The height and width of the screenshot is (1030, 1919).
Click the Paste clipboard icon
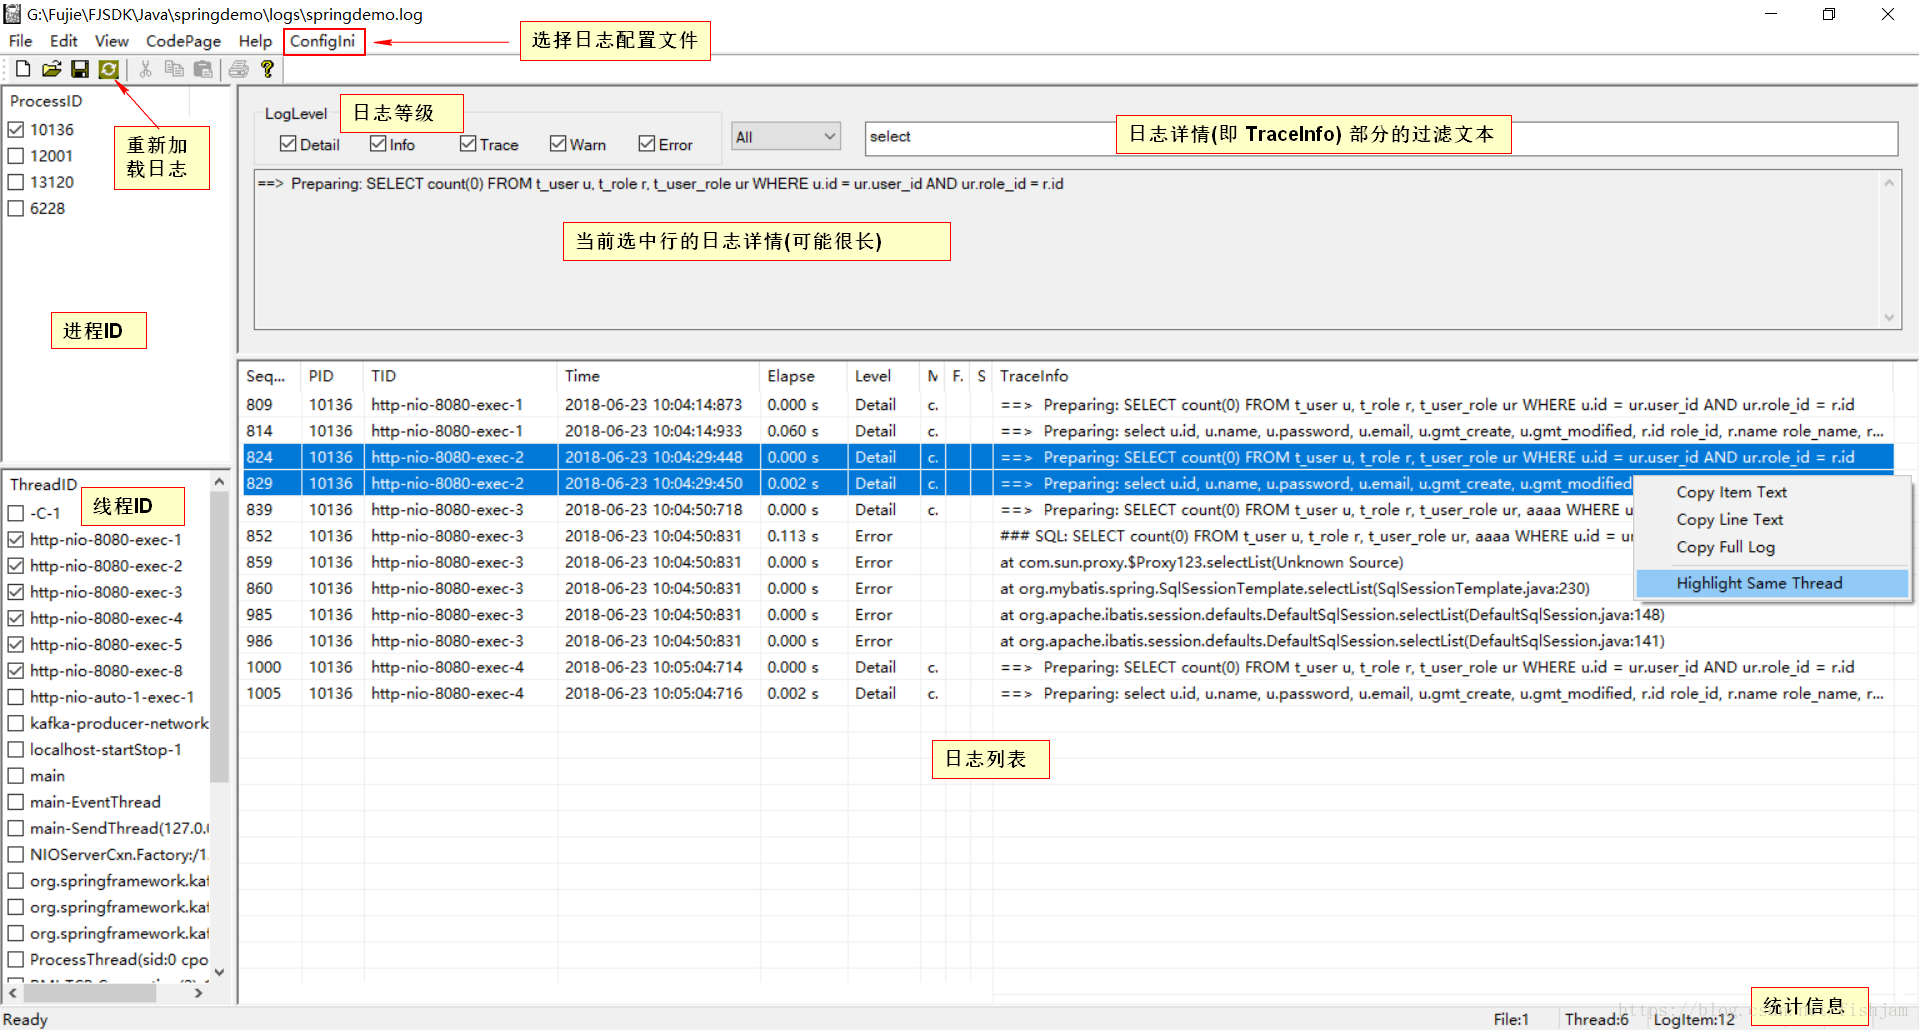click(x=203, y=69)
